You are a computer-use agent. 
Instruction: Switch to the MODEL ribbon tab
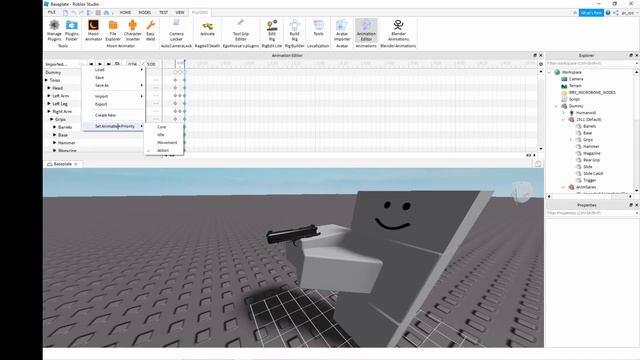(145, 13)
